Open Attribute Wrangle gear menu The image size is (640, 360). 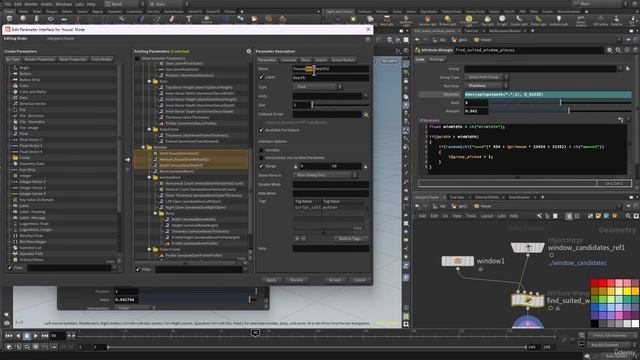609,50
